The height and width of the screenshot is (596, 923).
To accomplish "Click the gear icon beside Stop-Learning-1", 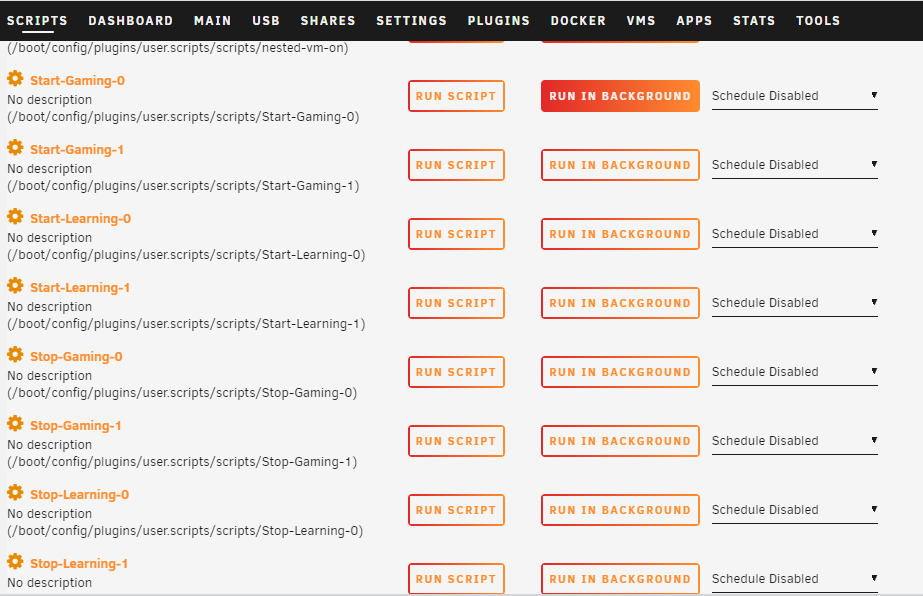I will coord(15,561).
